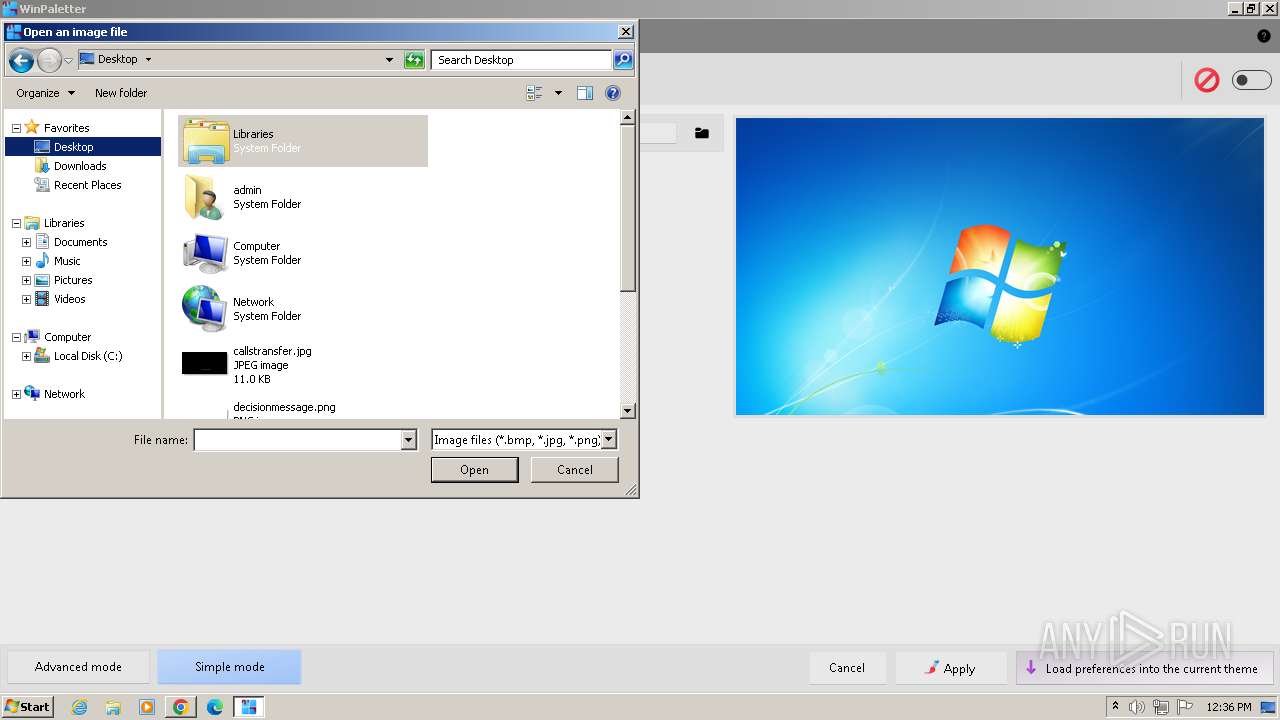This screenshot has width=1280, height=720.
Task: Select Local Disk (C:) in the tree
Action: 88,356
